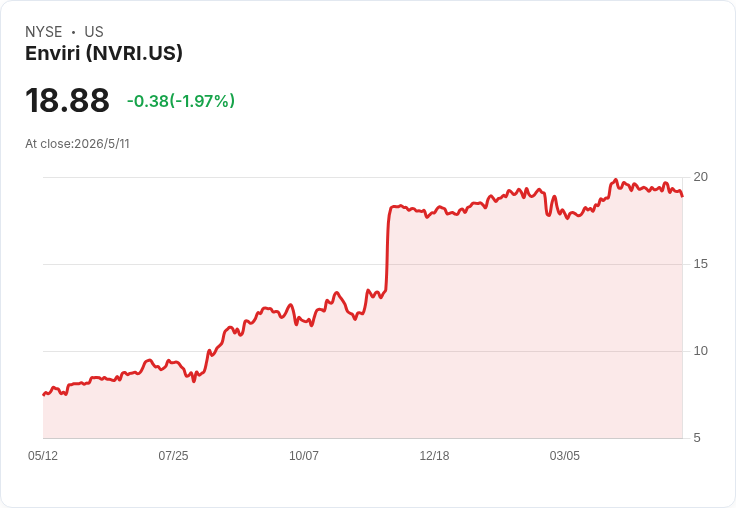The width and height of the screenshot is (736, 508).
Task: Click the 07/25 date axis label
Action: (x=173, y=455)
